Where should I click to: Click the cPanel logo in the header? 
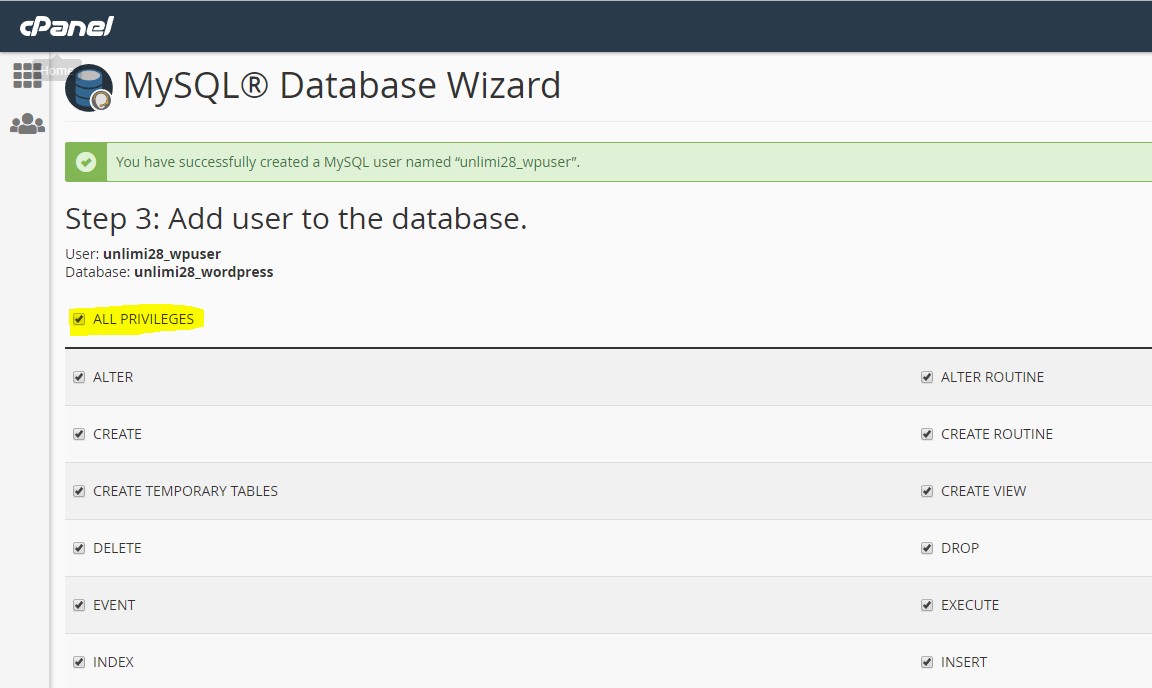[x=66, y=26]
